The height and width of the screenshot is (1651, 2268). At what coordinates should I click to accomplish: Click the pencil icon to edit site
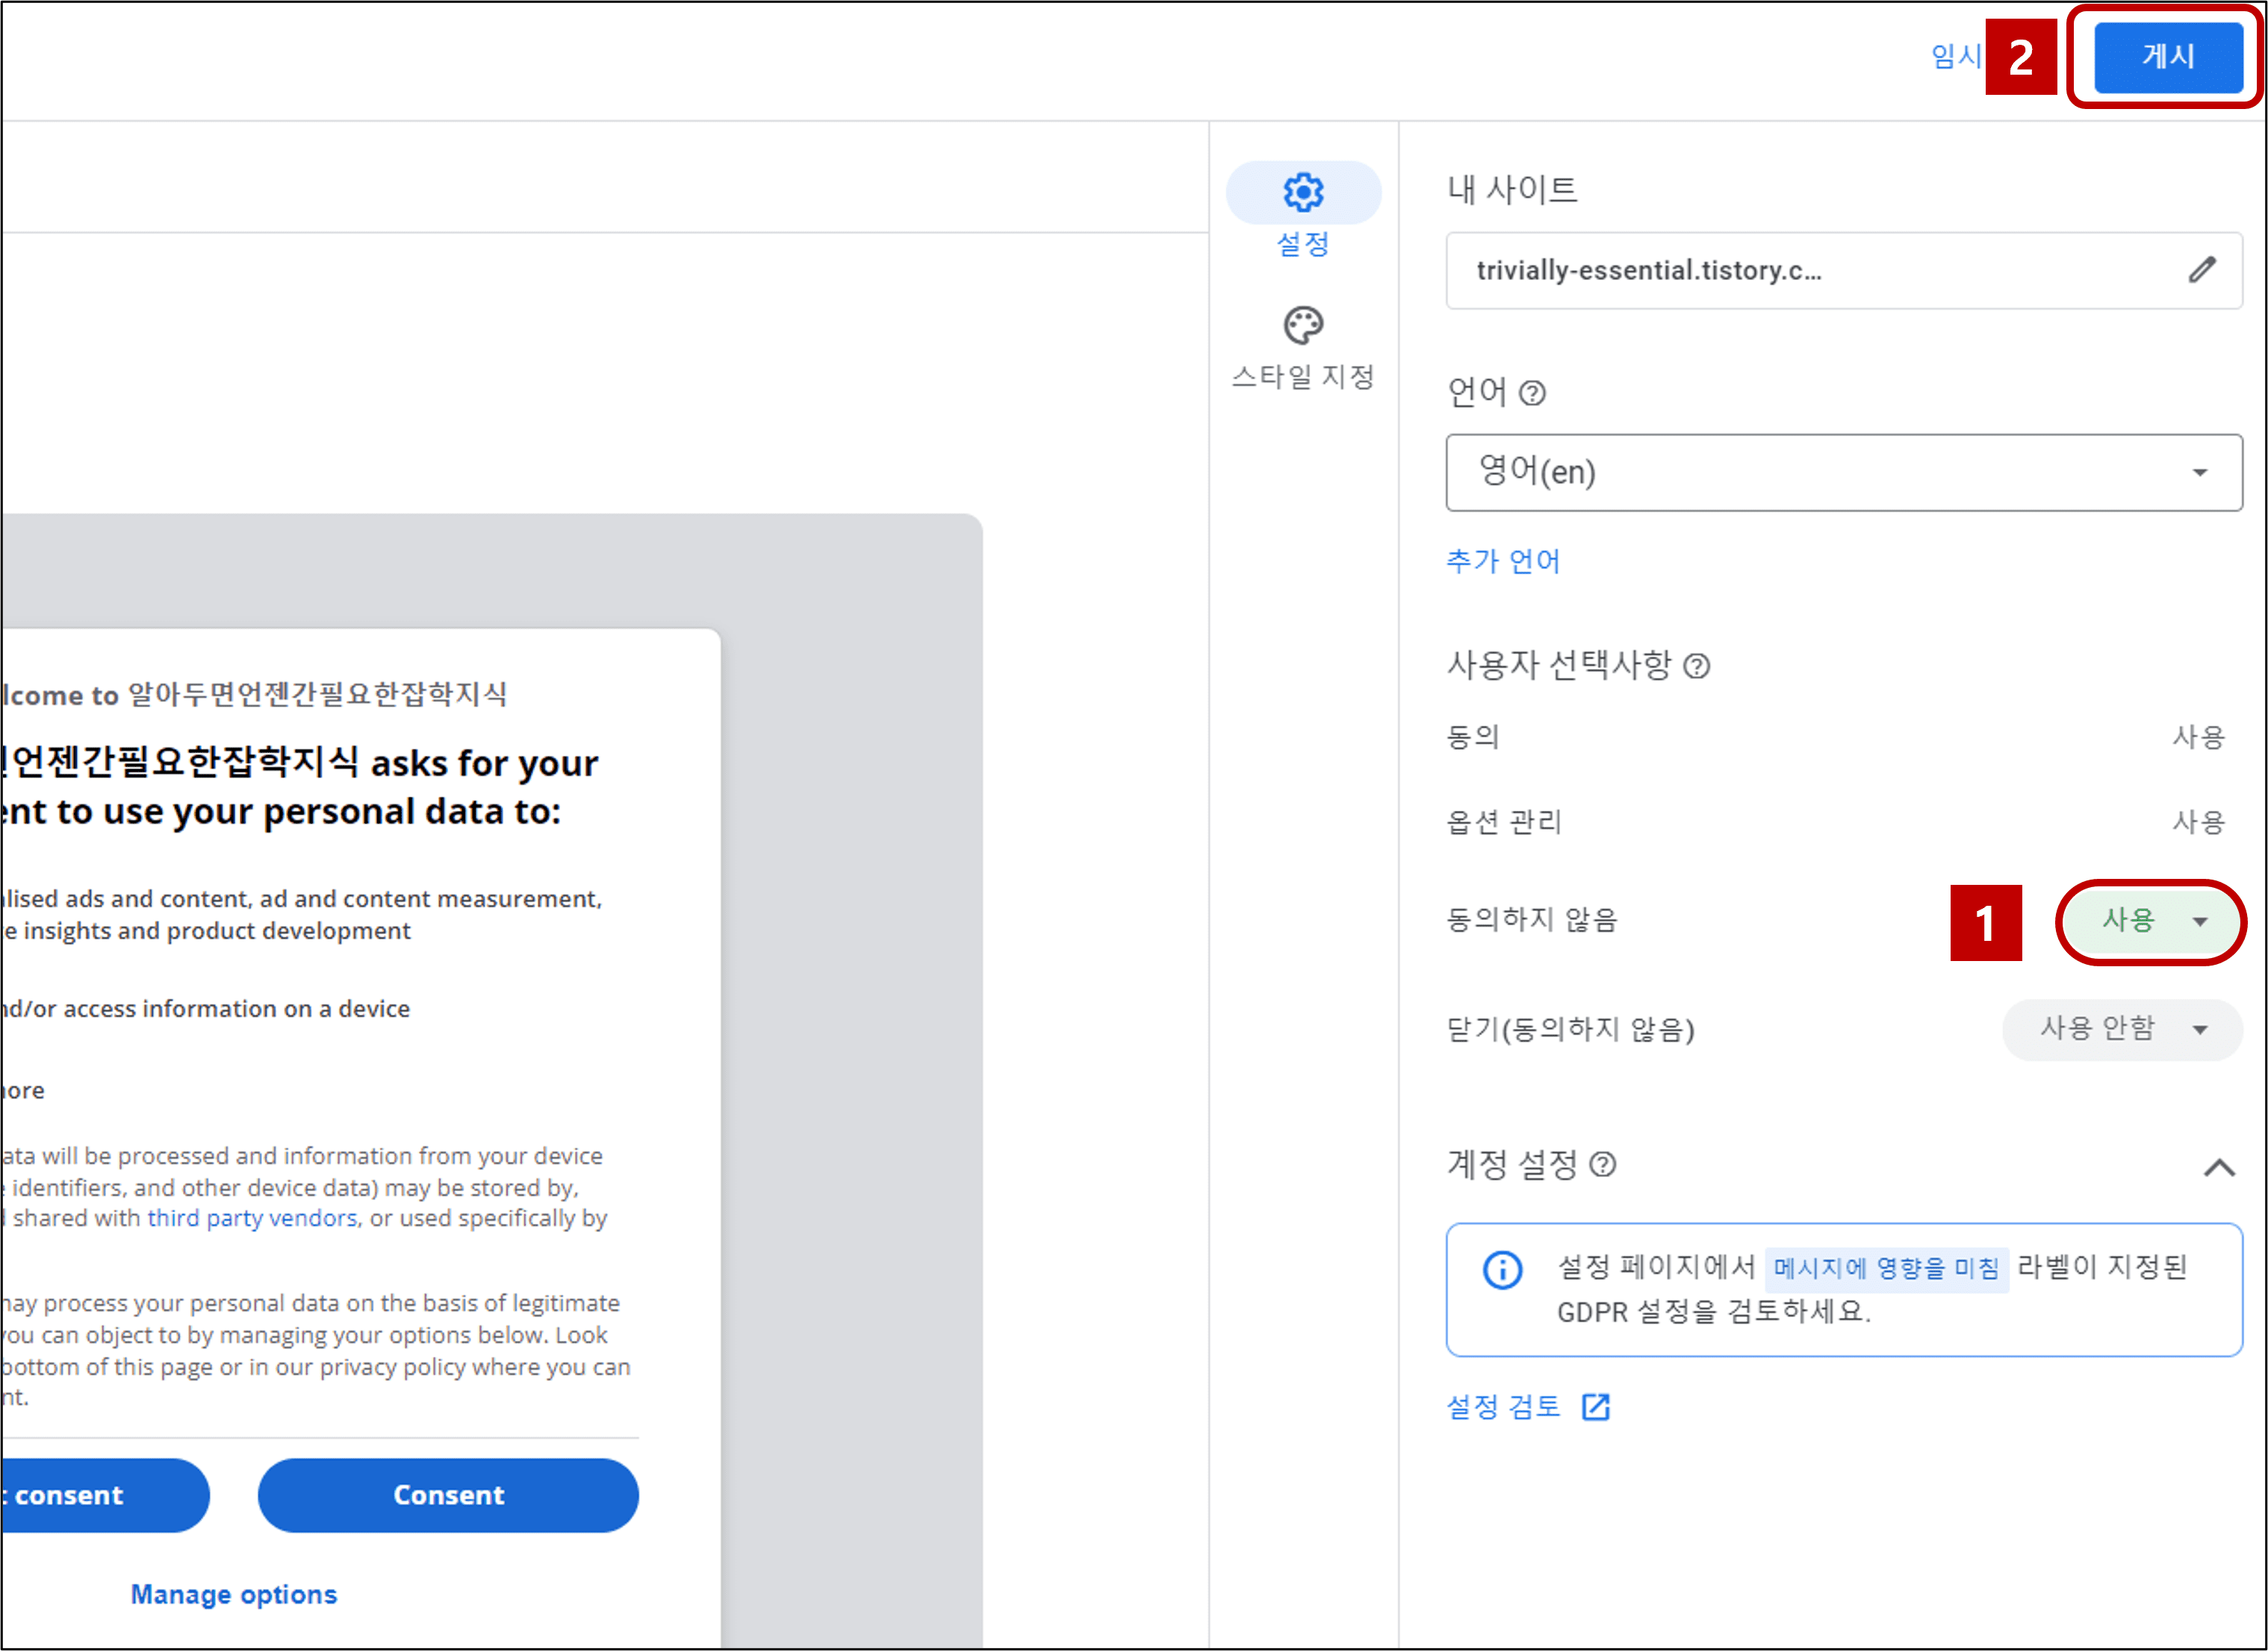(x=2201, y=270)
